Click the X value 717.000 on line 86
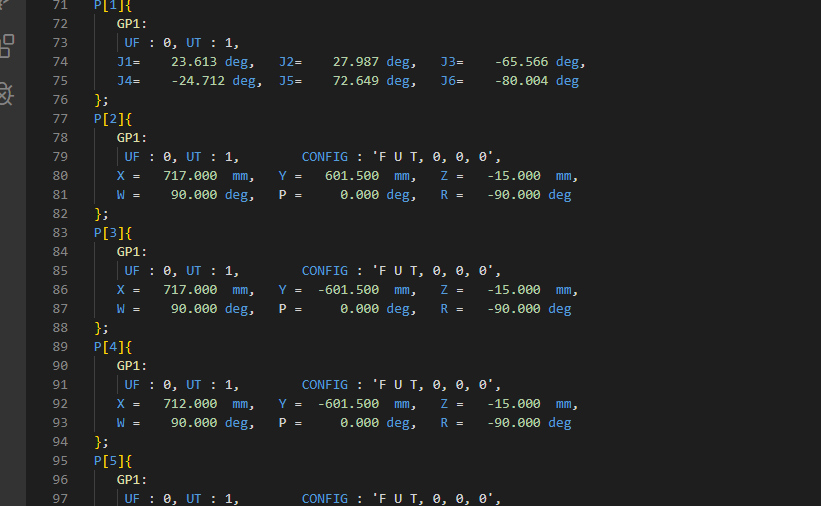The height and width of the screenshot is (506, 821). (x=190, y=290)
